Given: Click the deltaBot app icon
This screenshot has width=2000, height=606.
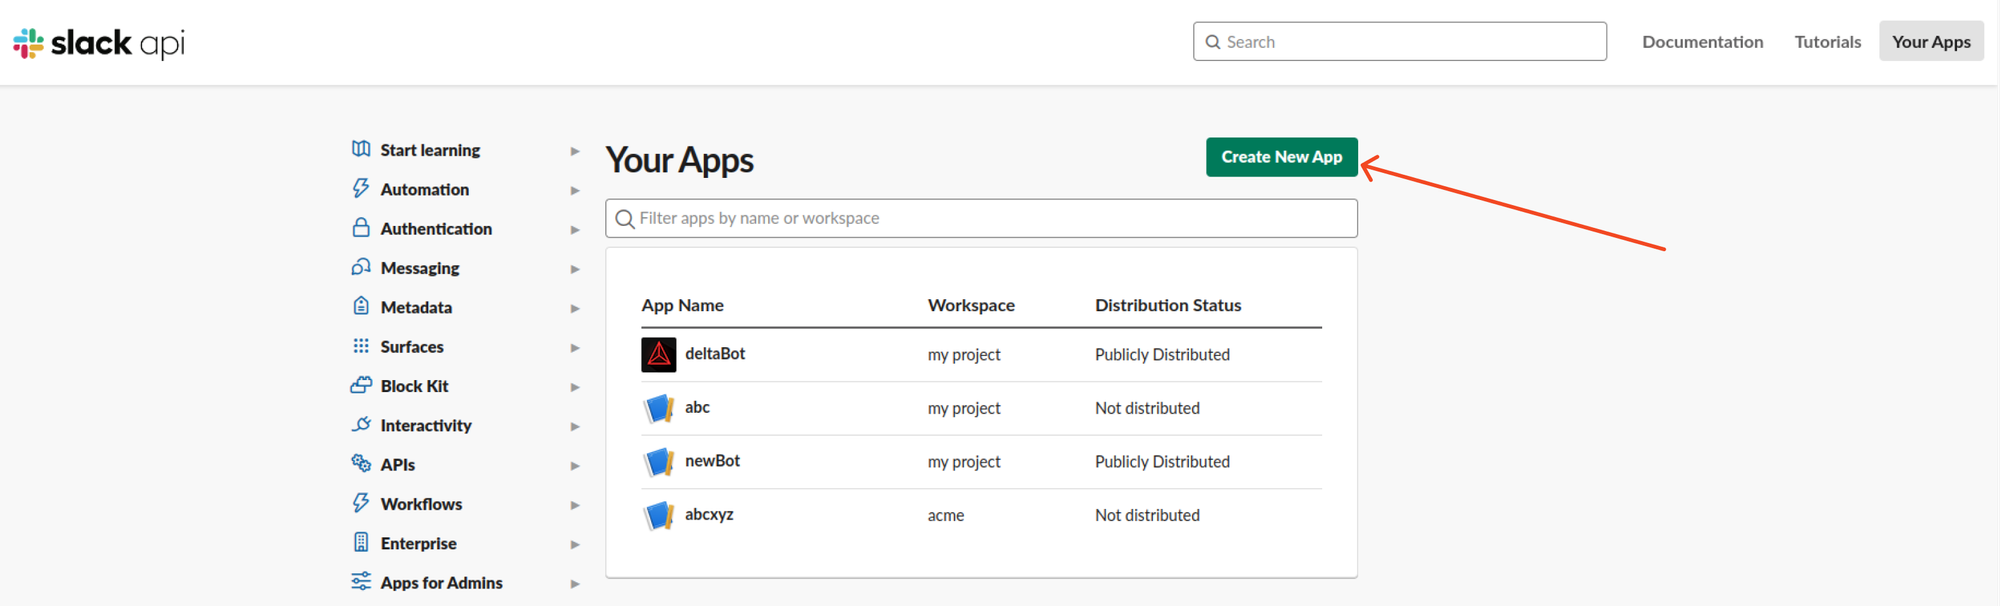Looking at the screenshot, I should (658, 355).
